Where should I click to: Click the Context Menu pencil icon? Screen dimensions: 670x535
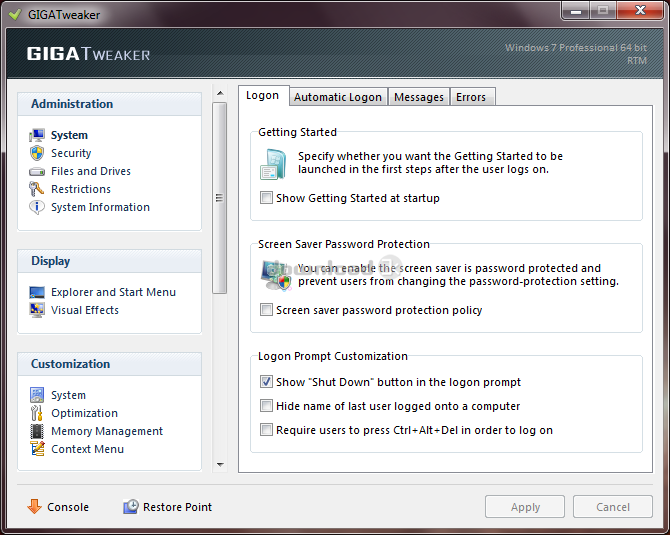point(37,449)
